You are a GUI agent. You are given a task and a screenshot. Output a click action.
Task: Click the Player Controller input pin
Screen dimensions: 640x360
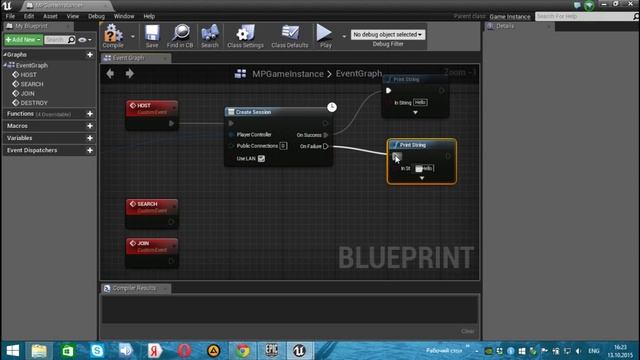coord(231,134)
